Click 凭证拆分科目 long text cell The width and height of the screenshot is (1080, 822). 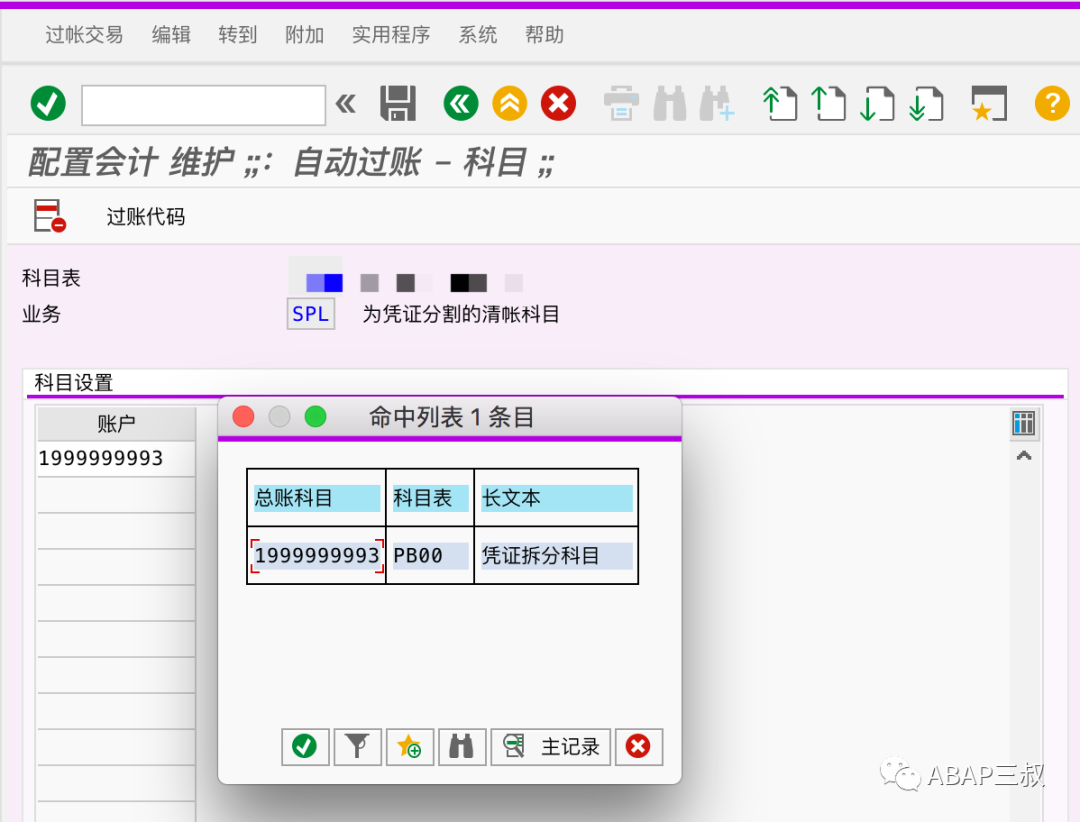557,555
